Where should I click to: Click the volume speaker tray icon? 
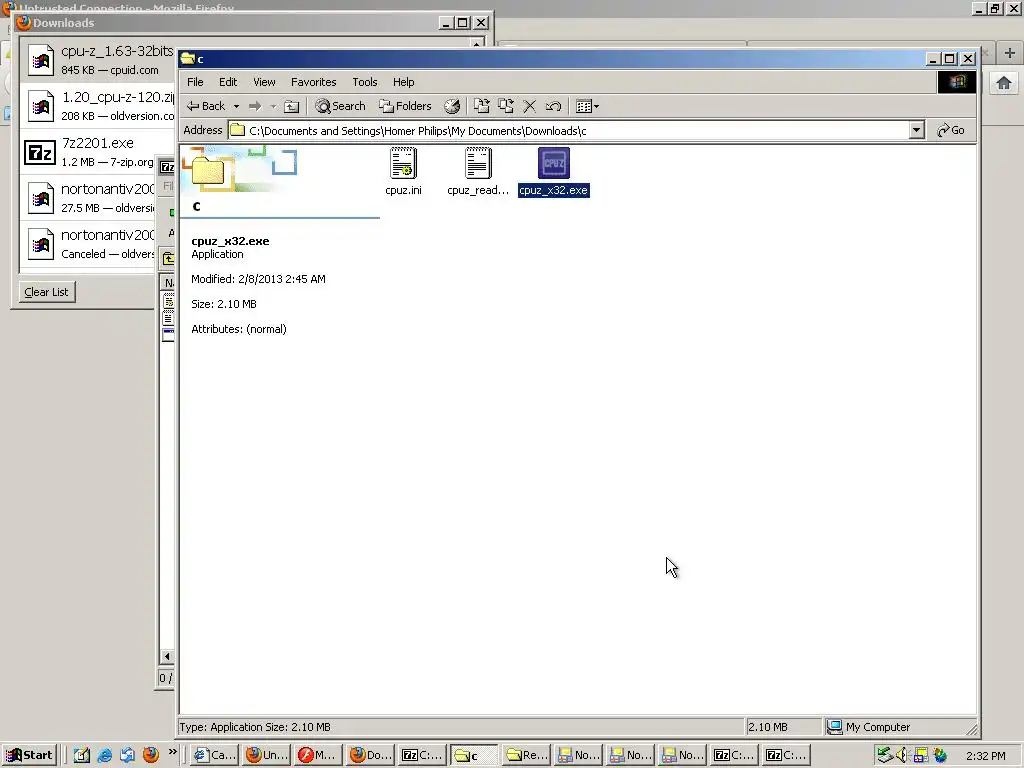click(902, 755)
